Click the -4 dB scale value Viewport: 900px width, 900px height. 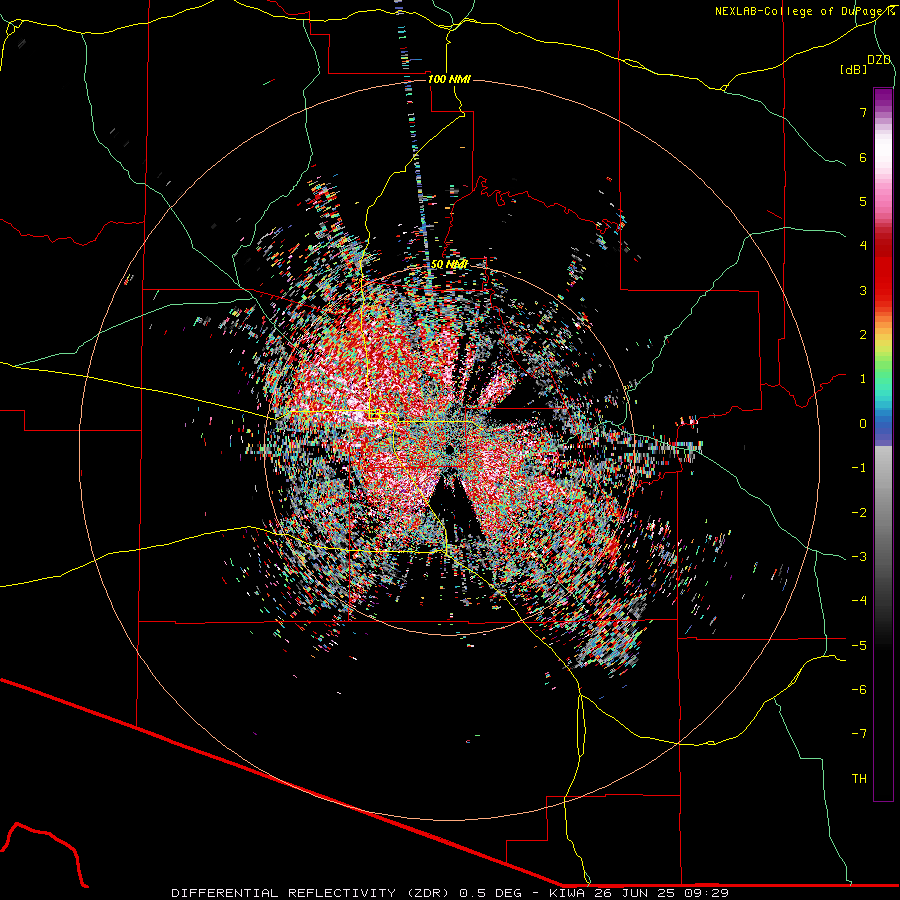point(859,601)
